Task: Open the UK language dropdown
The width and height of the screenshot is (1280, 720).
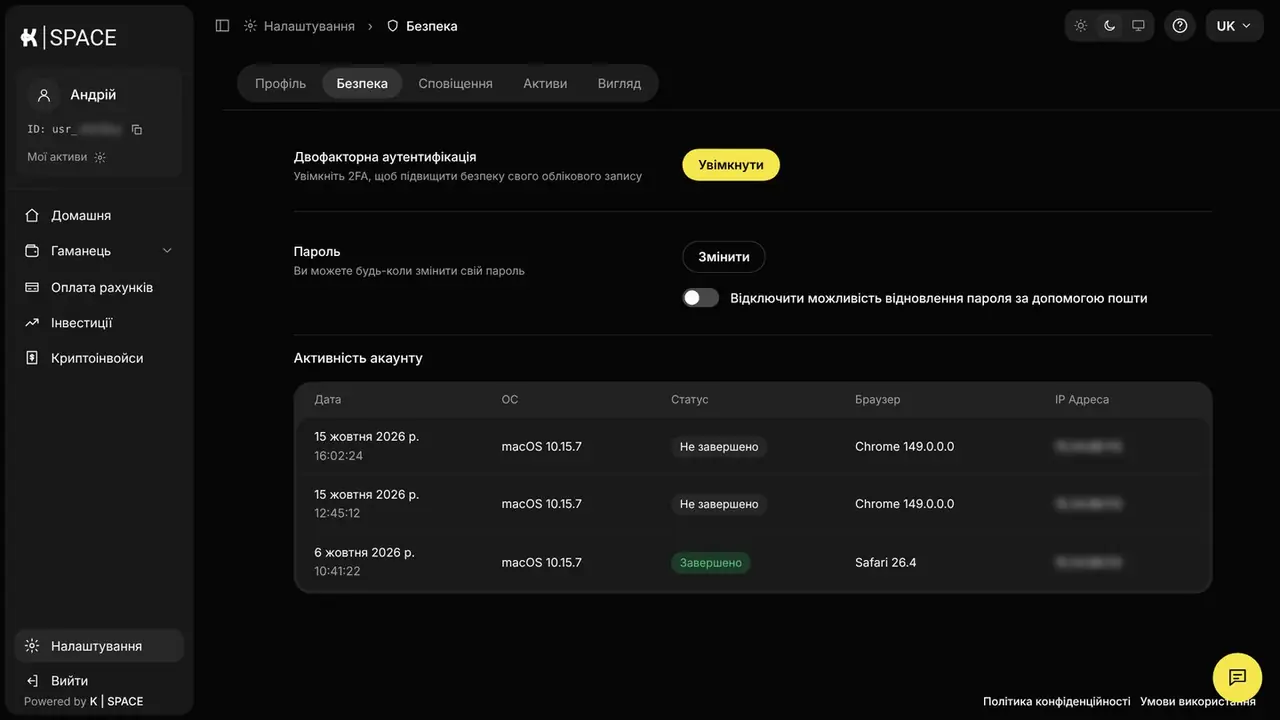Action: (x=1234, y=26)
